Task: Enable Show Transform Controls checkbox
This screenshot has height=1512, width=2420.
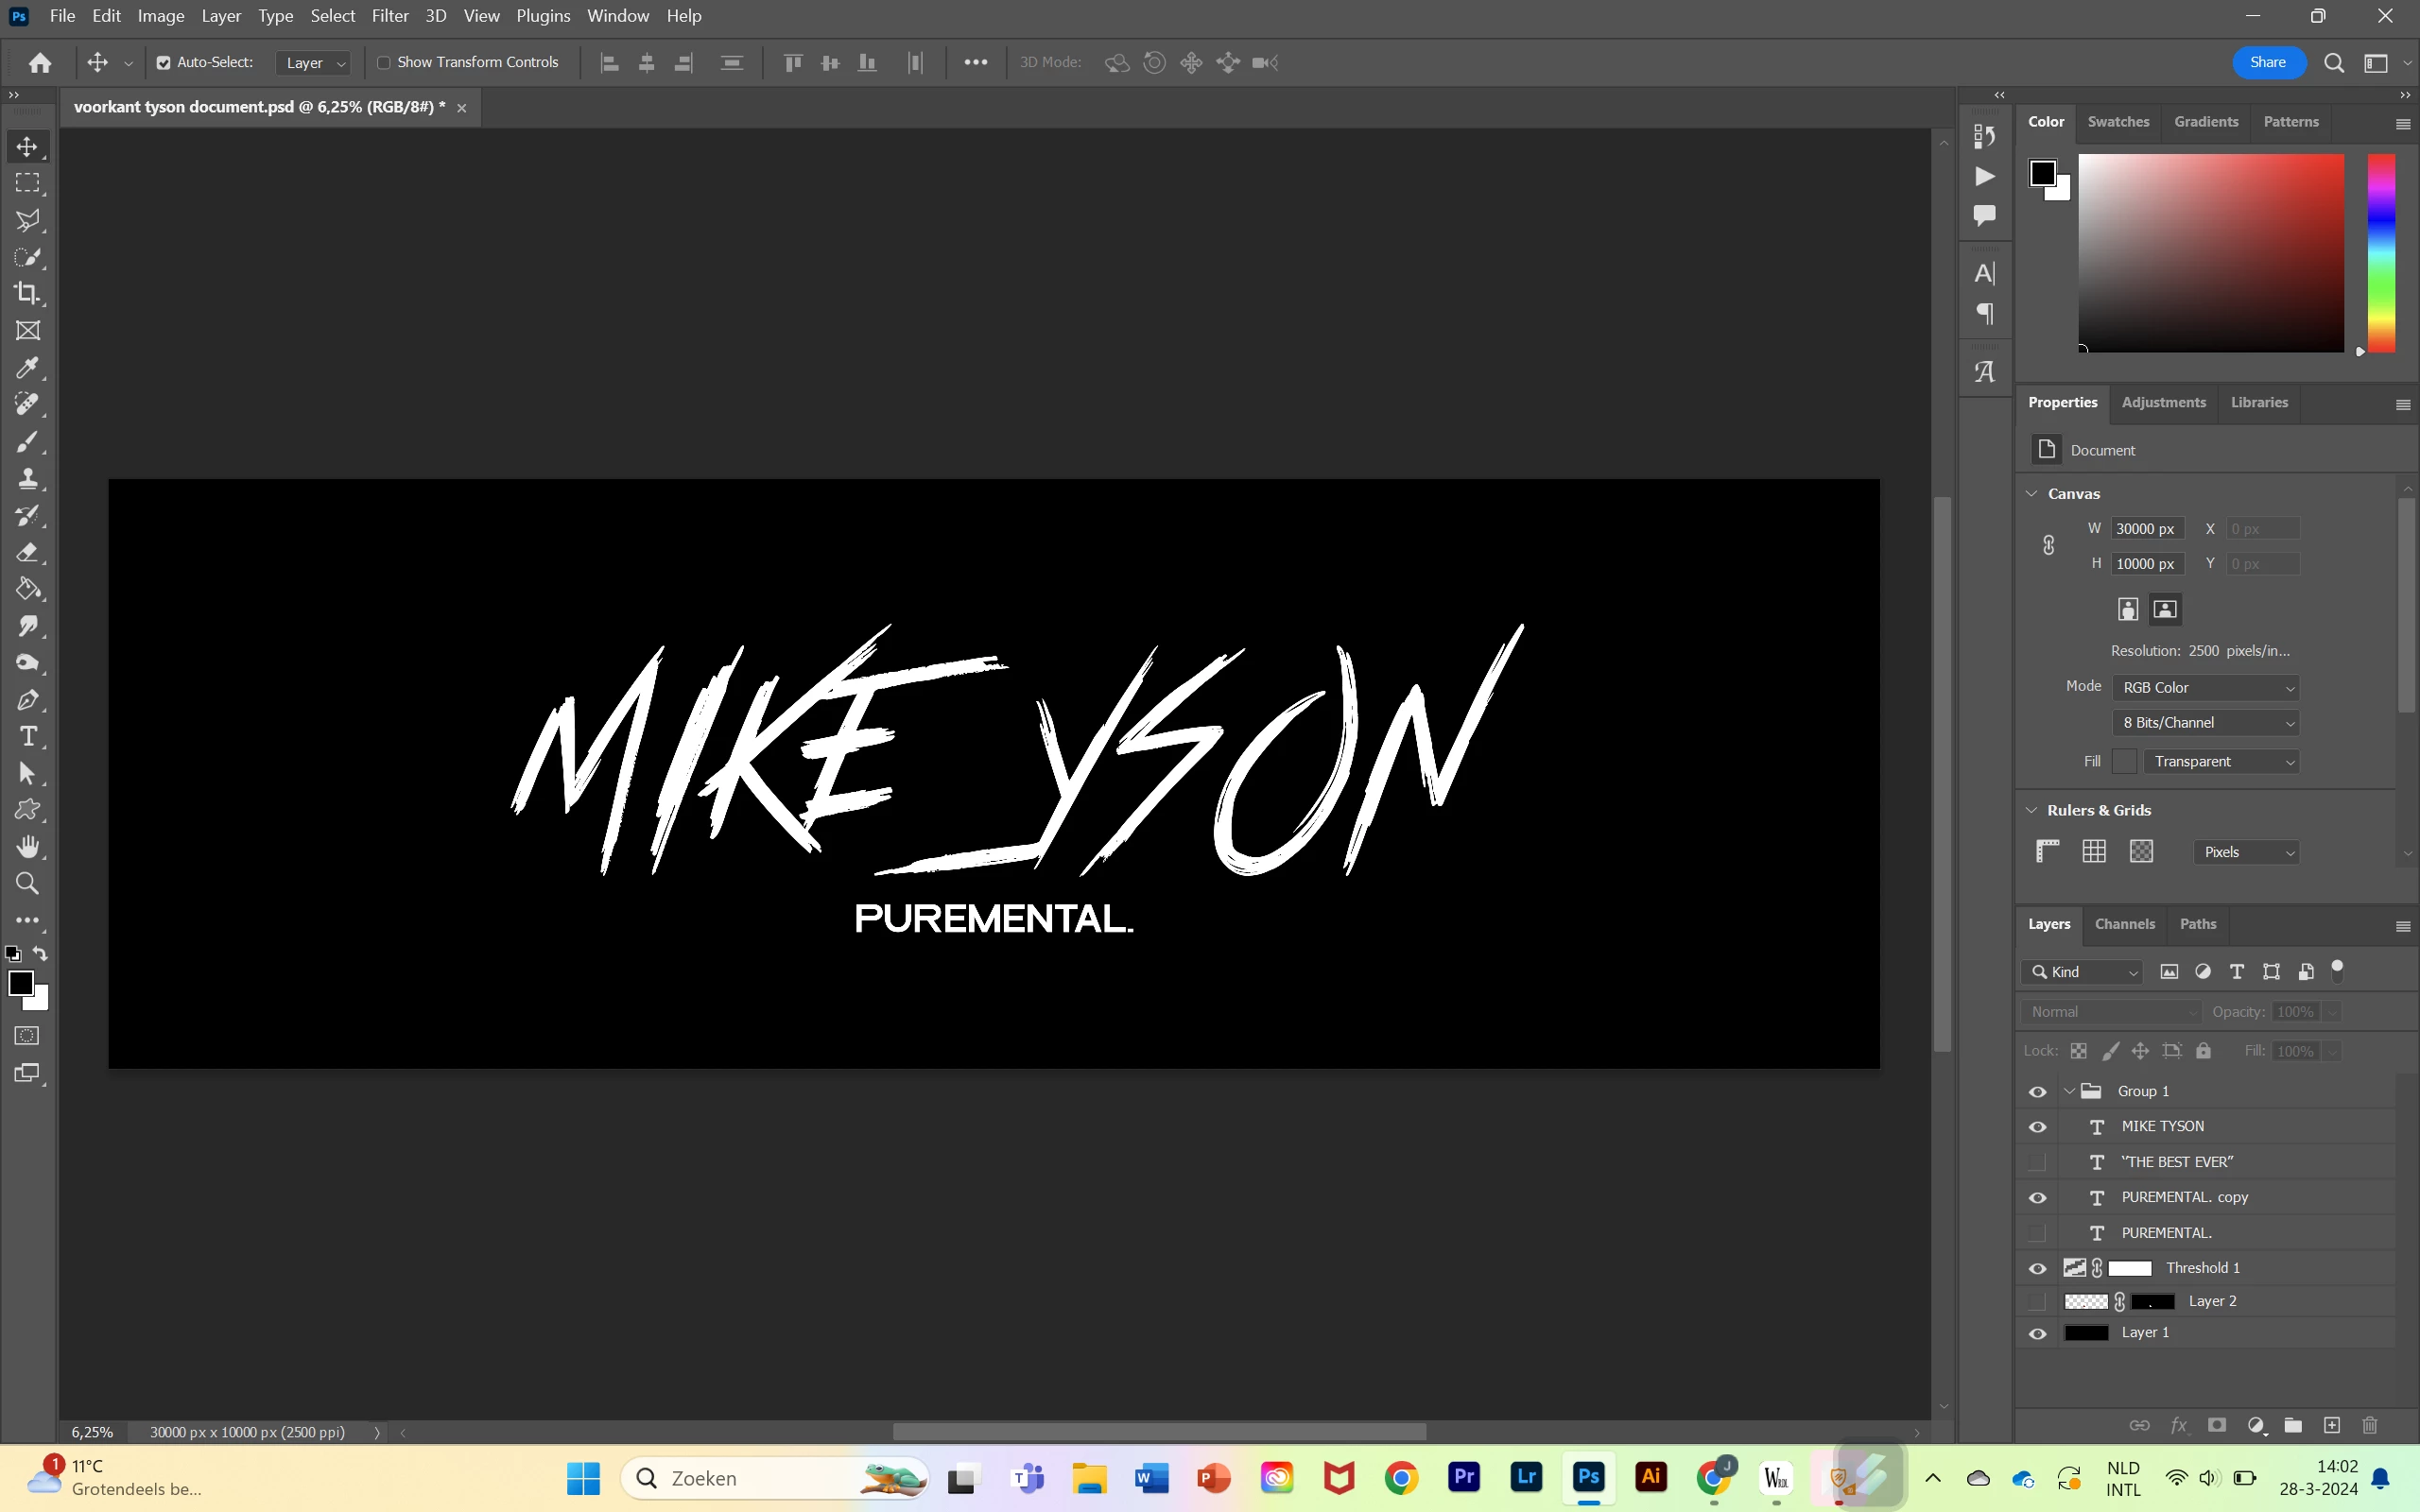Action: click(x=383, y=62)
